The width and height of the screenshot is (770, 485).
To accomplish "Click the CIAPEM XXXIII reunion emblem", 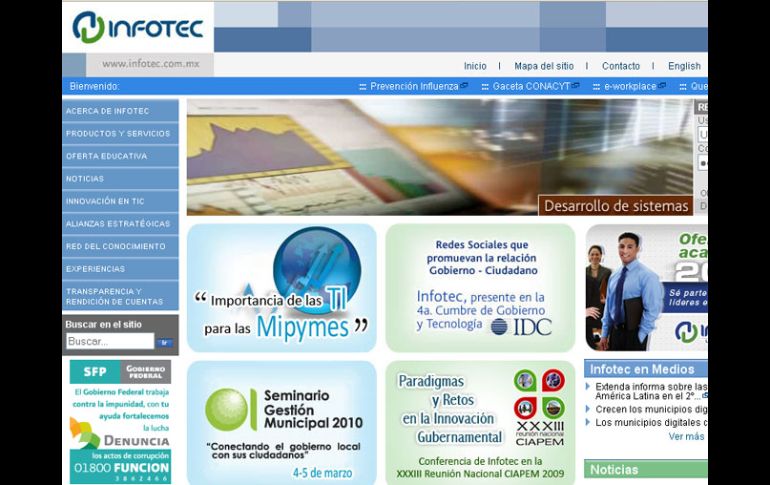I will [x=540, y=404].
